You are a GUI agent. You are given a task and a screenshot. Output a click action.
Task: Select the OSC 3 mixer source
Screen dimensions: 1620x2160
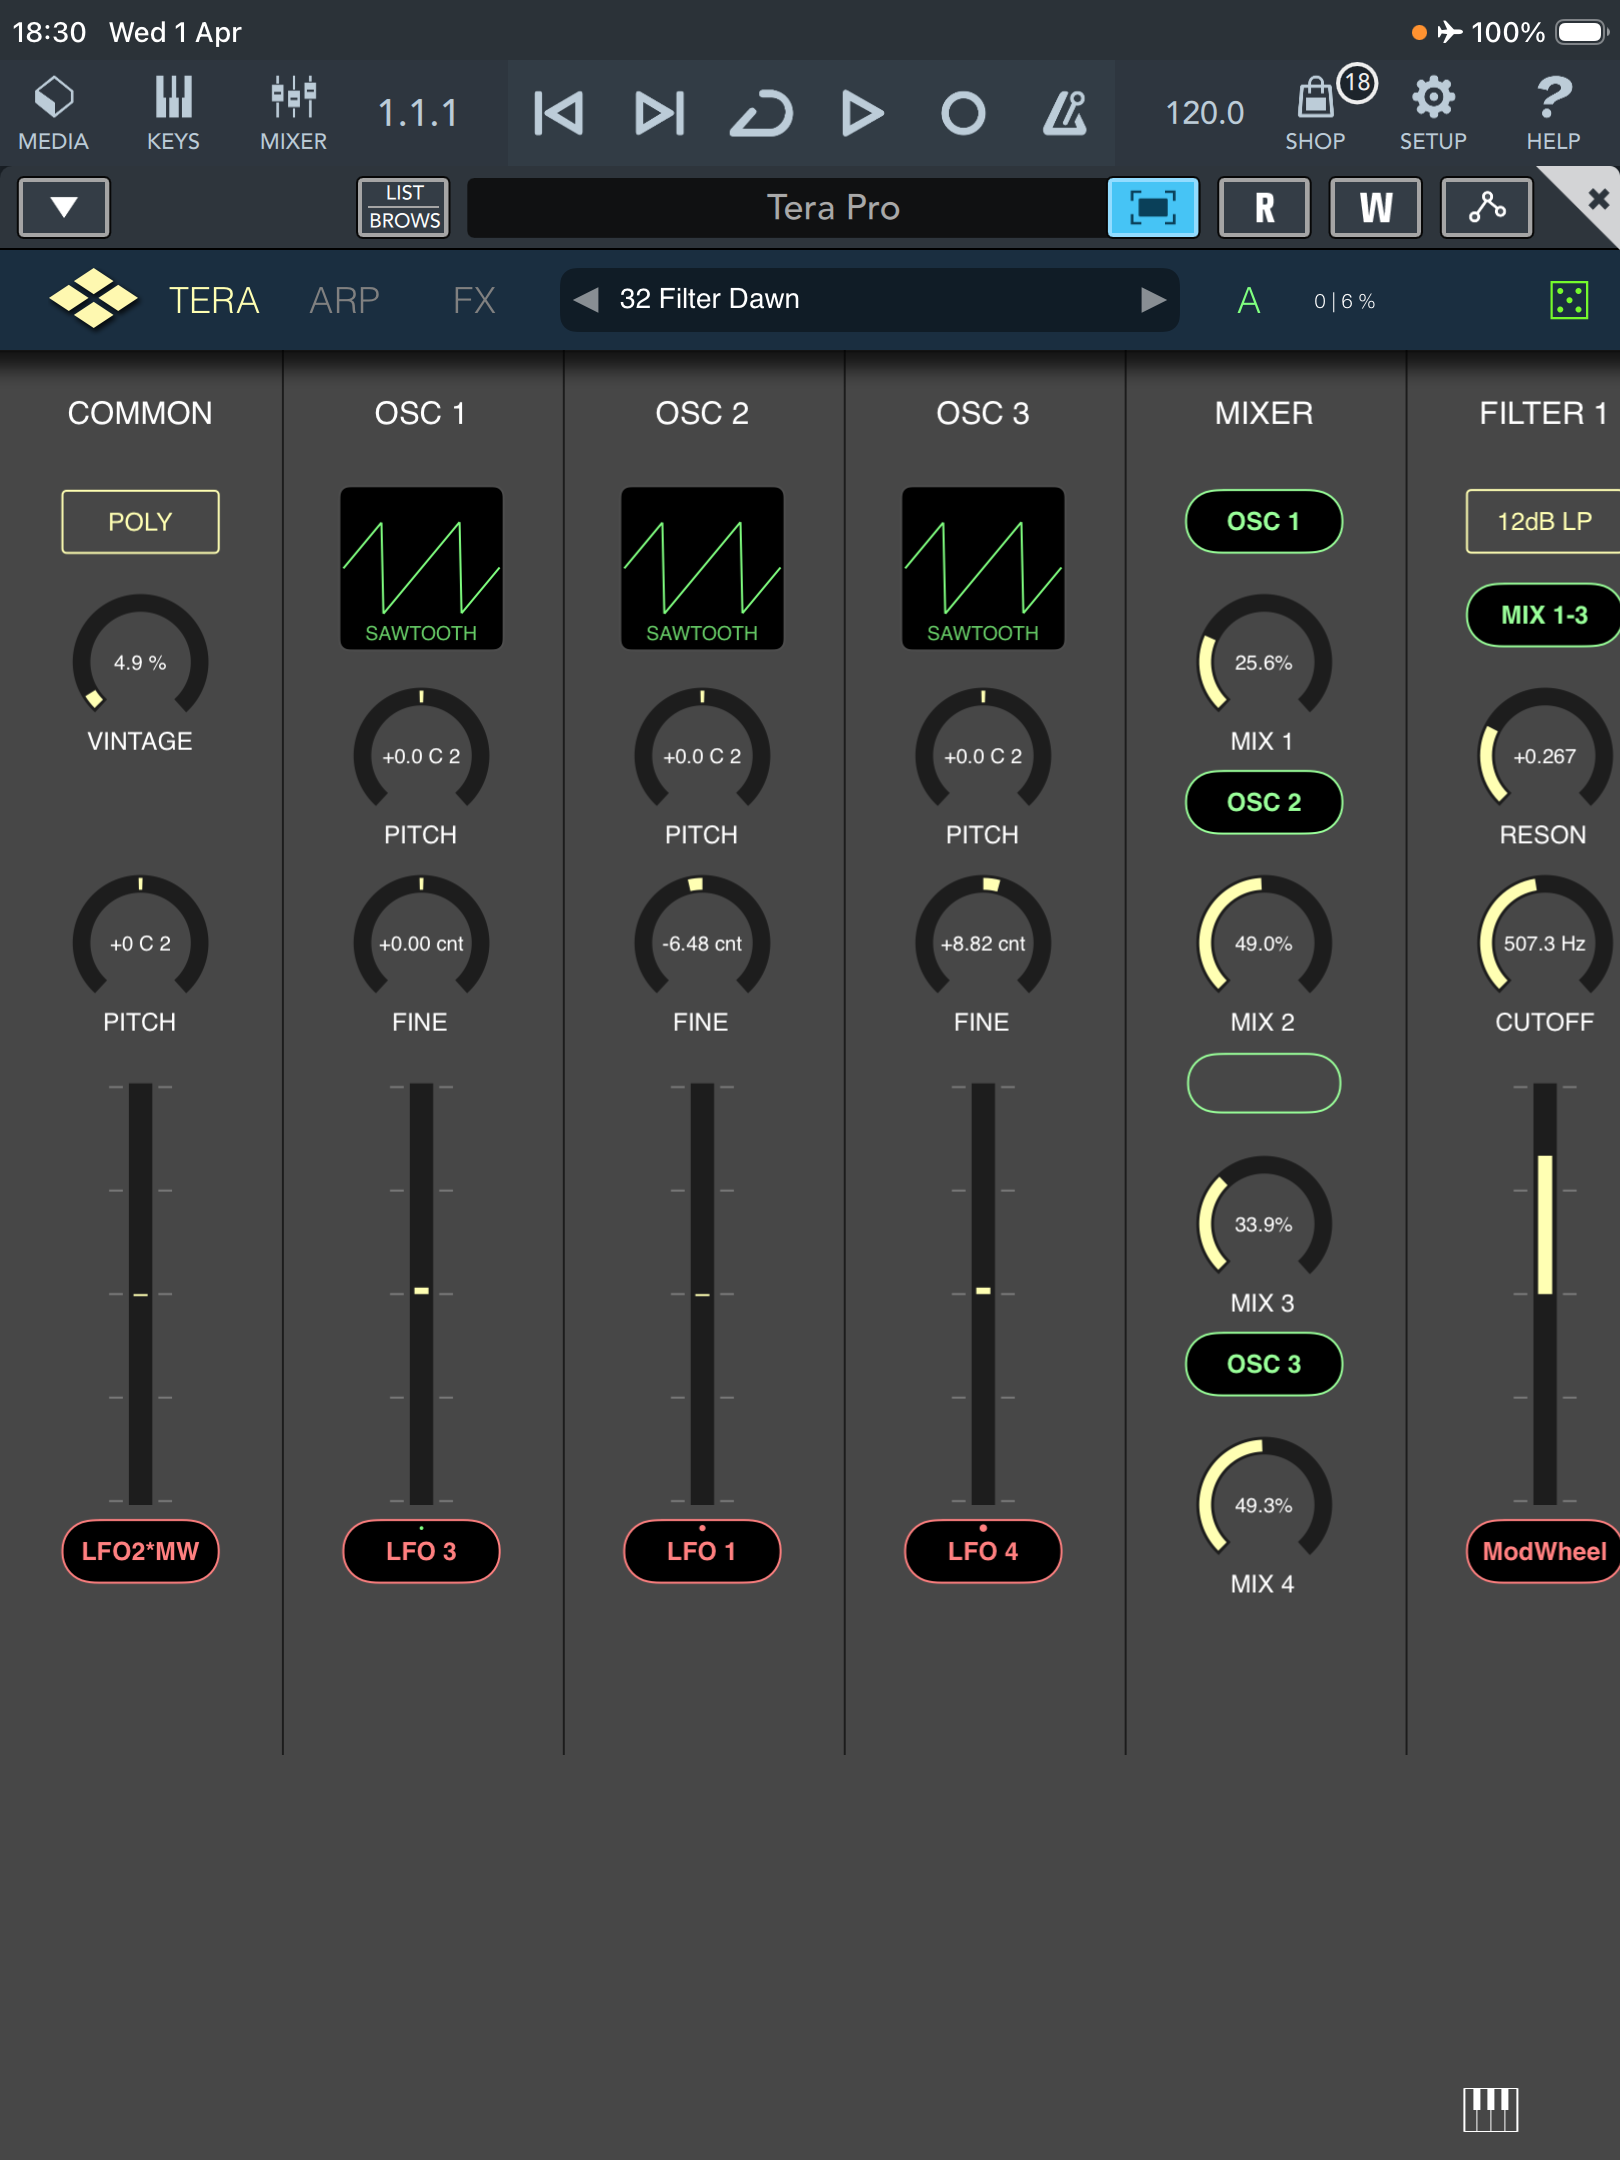(1264, 1364)
